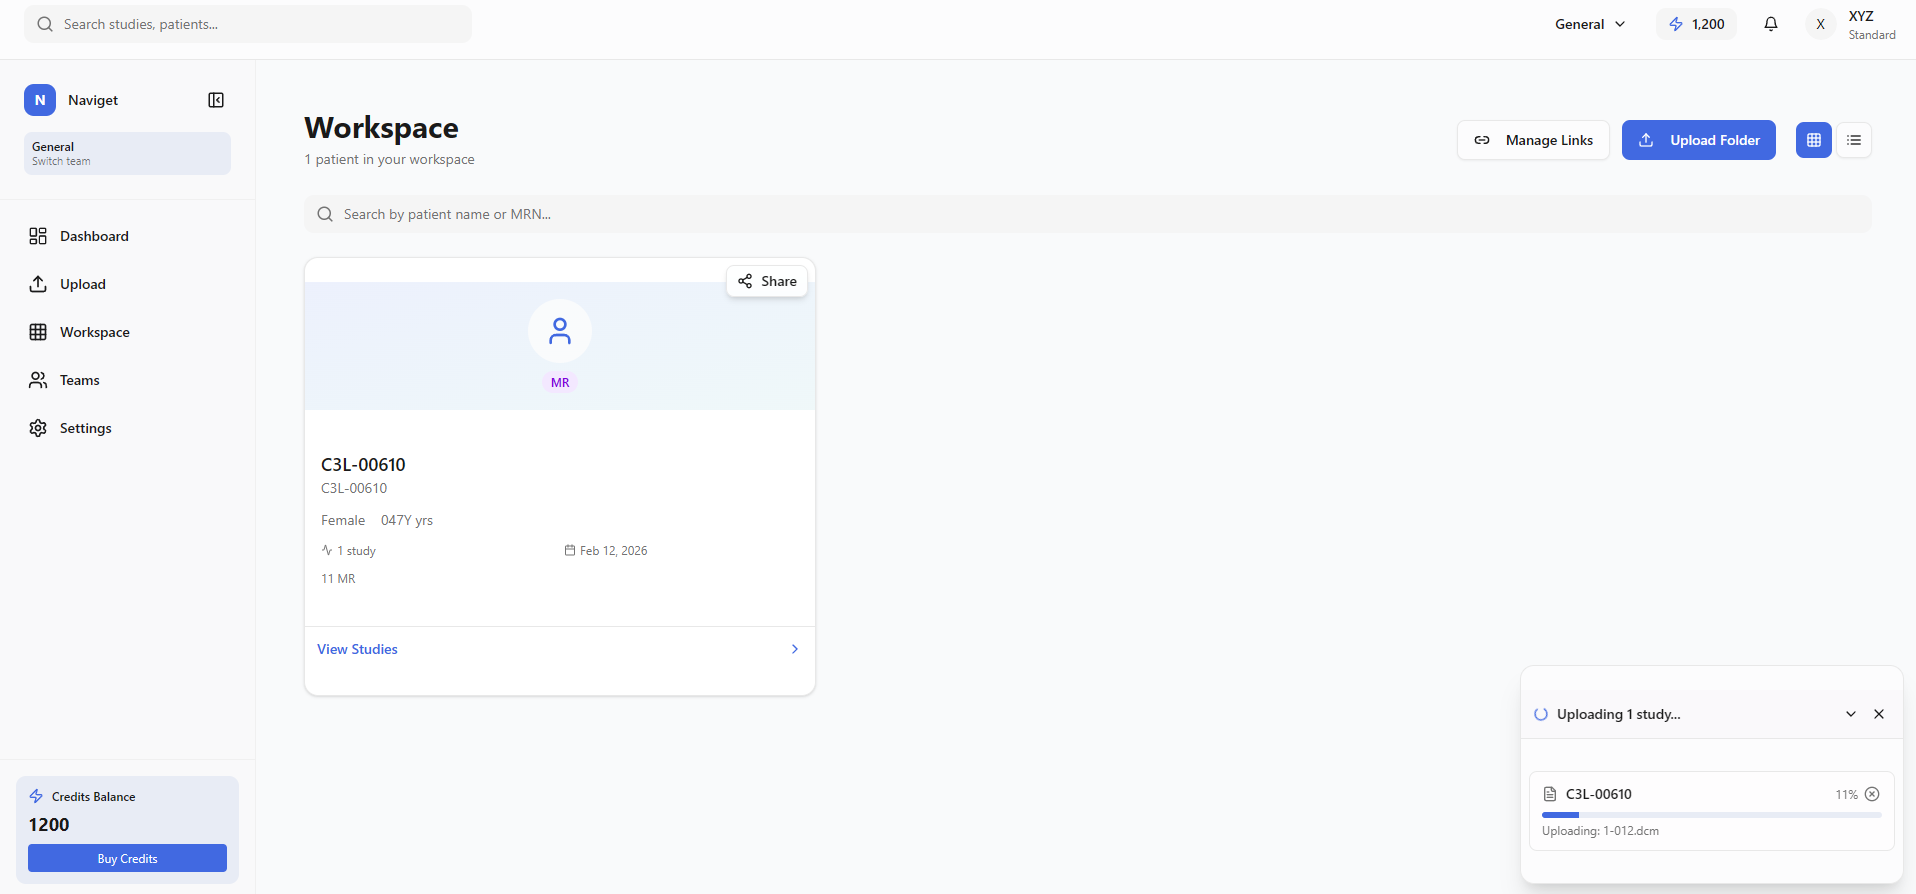
Task: Click Manage Links button
Action: [1533, 140]
